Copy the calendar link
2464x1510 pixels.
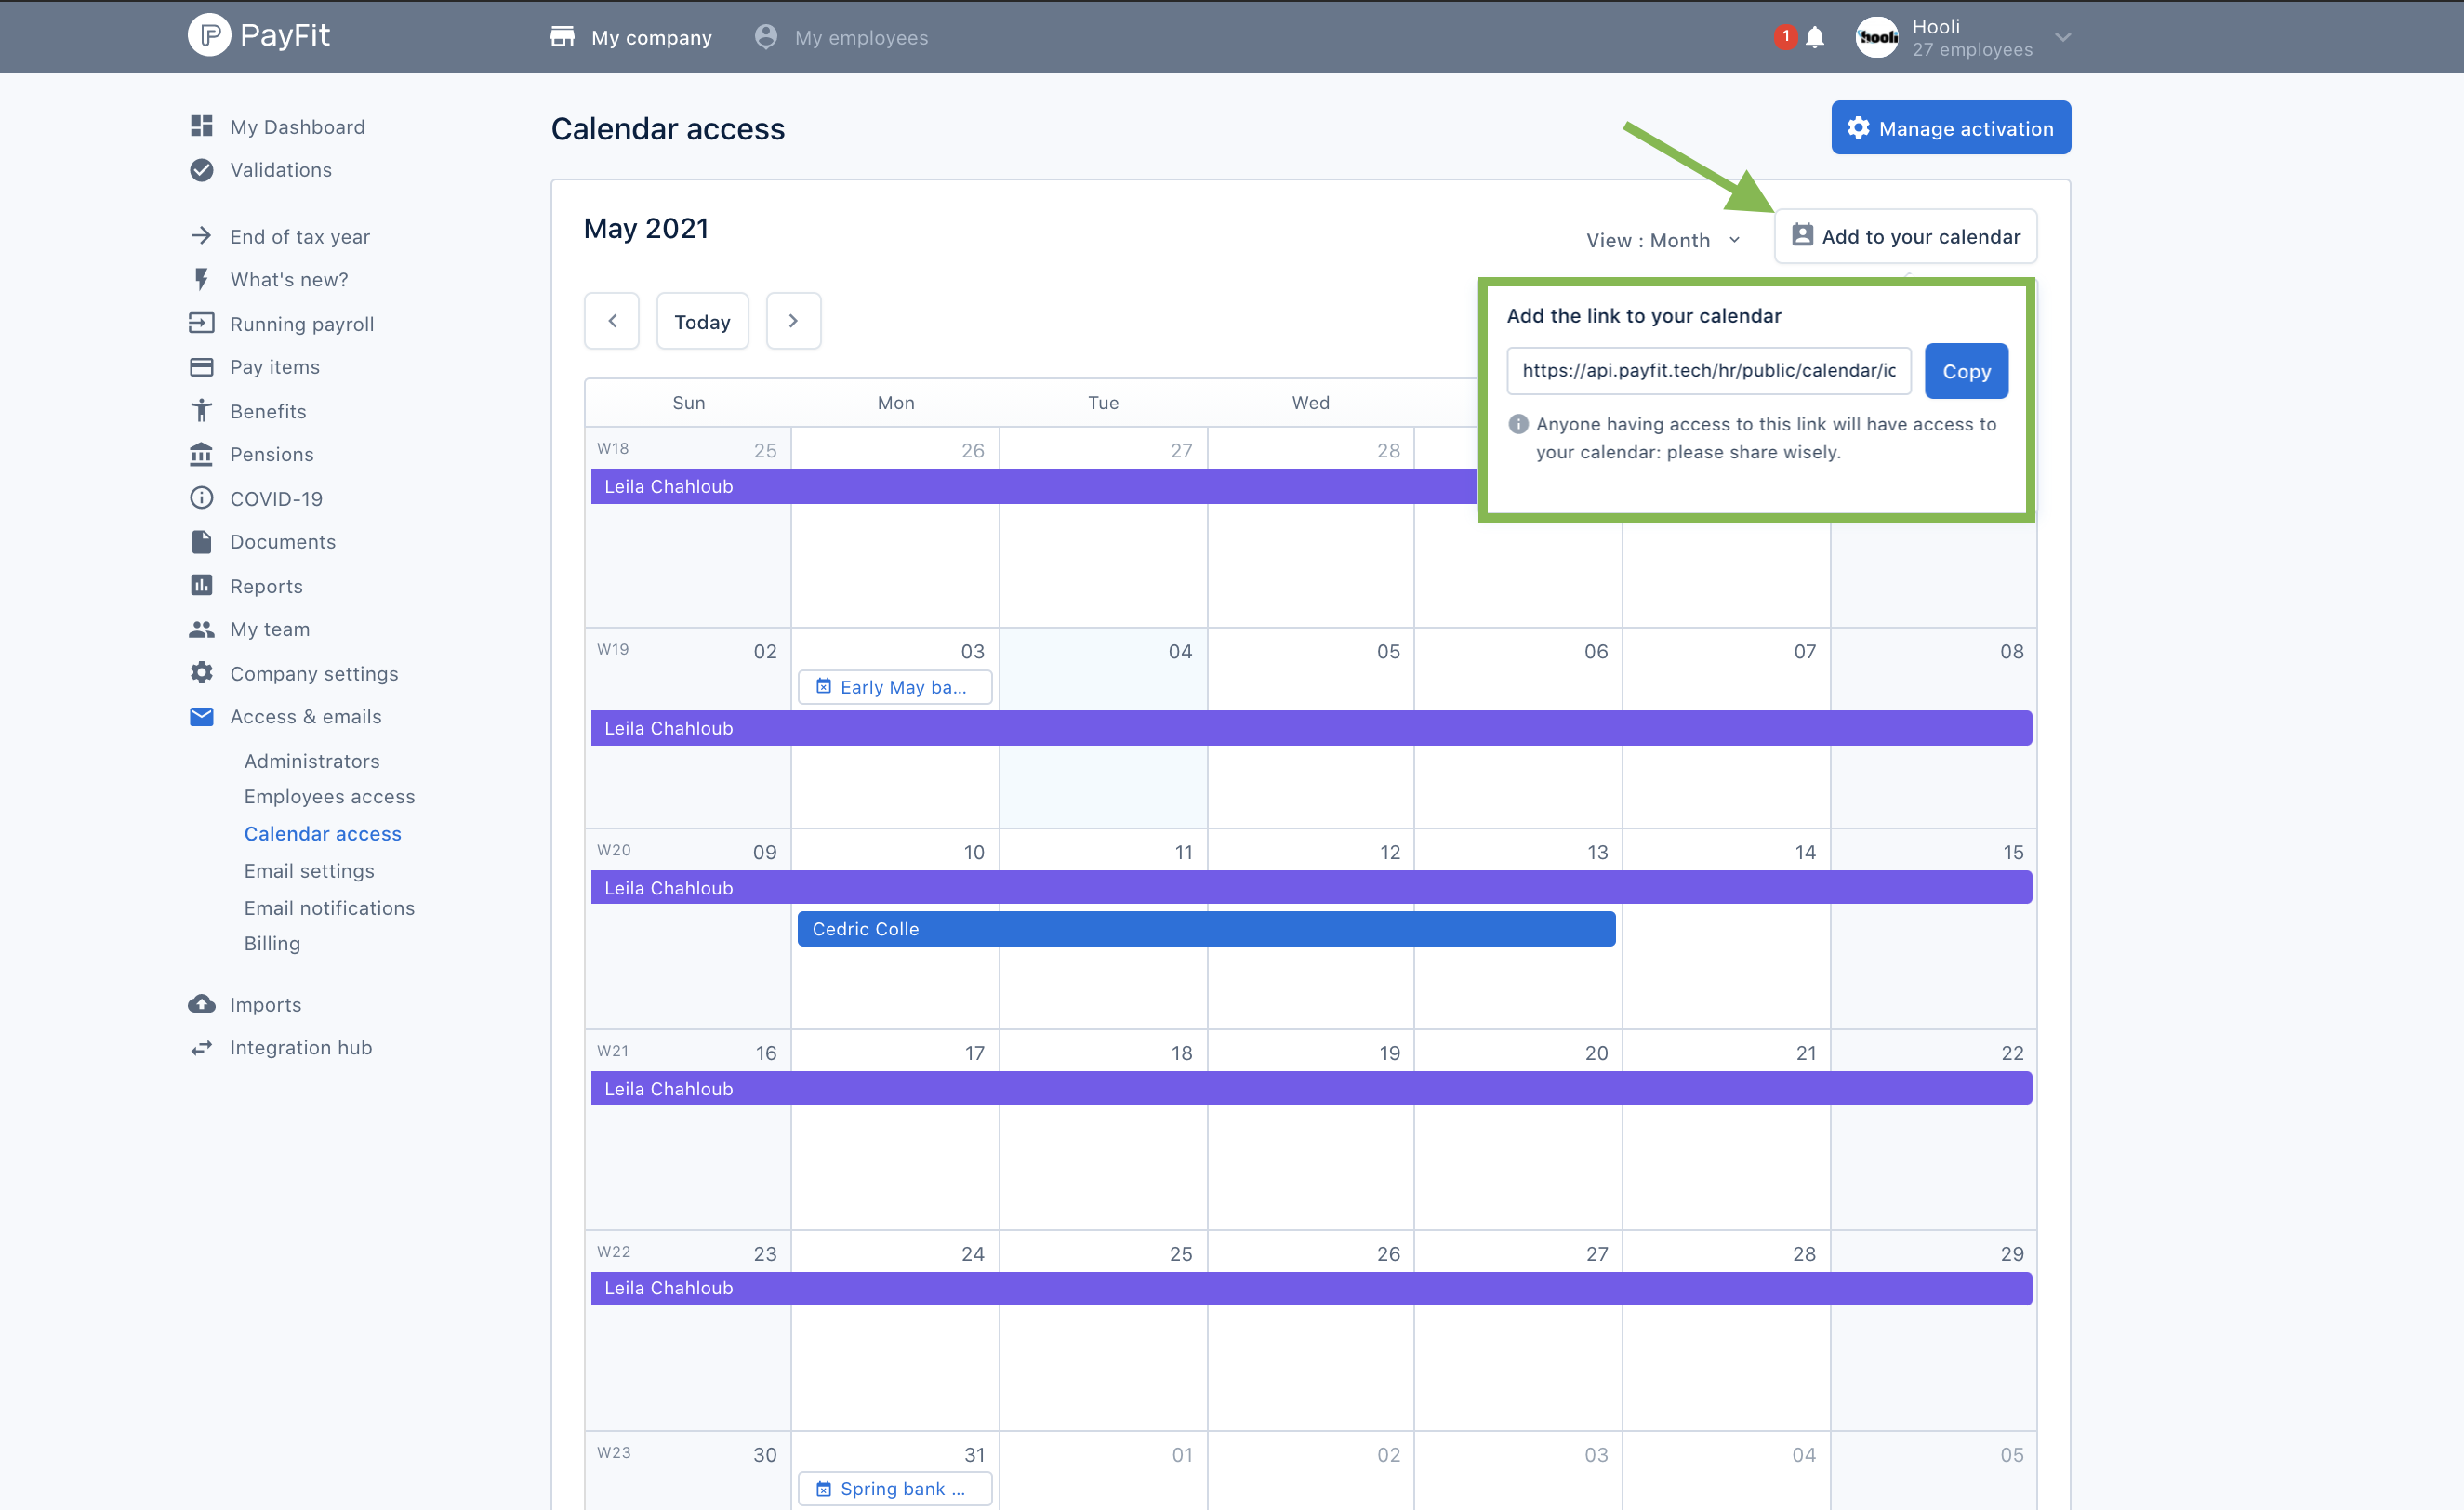1966,371
